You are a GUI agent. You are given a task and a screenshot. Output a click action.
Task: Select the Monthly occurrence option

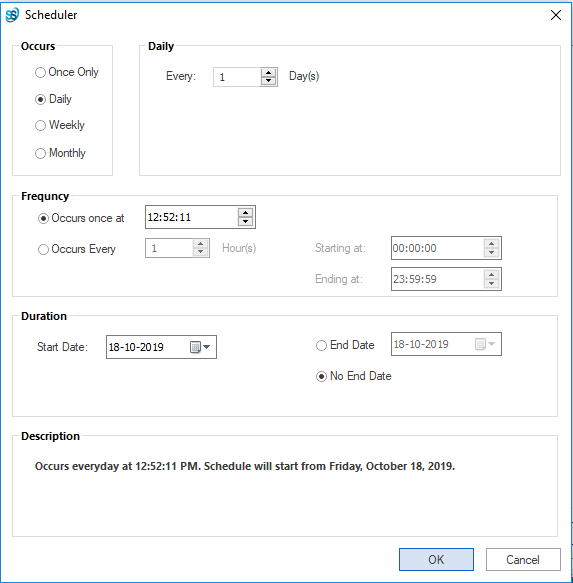point(60,153)
